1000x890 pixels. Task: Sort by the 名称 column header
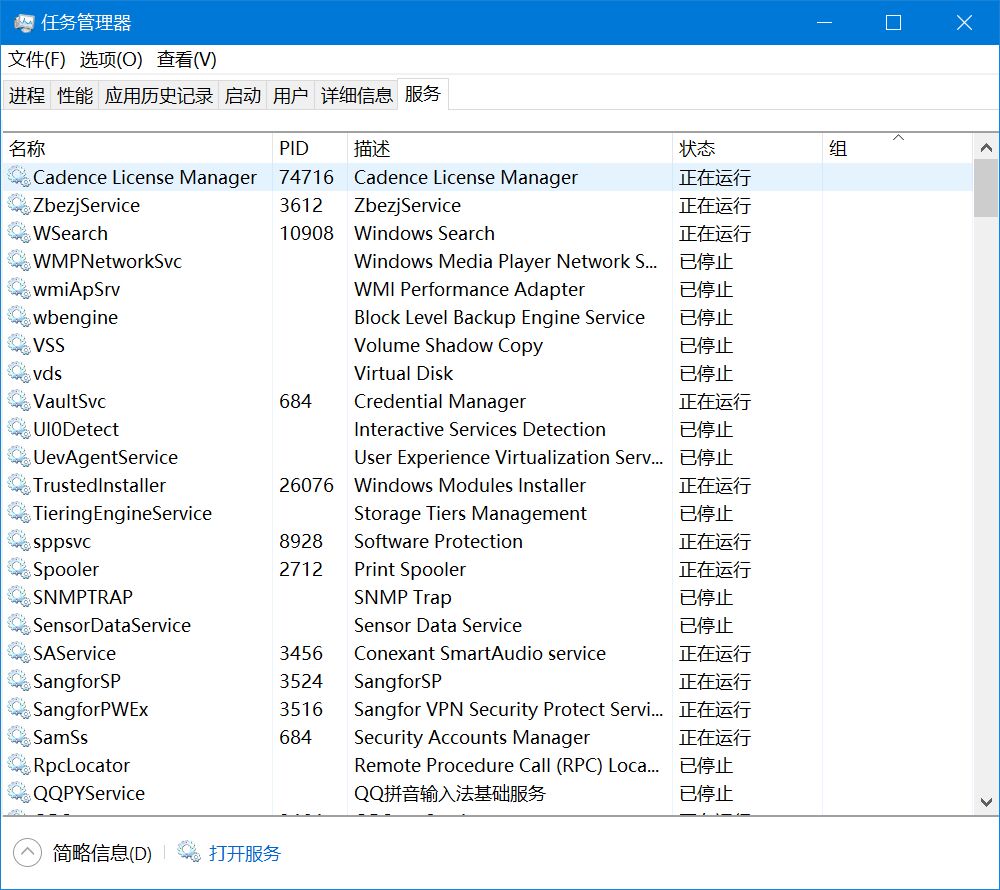(x=138, y=149)
